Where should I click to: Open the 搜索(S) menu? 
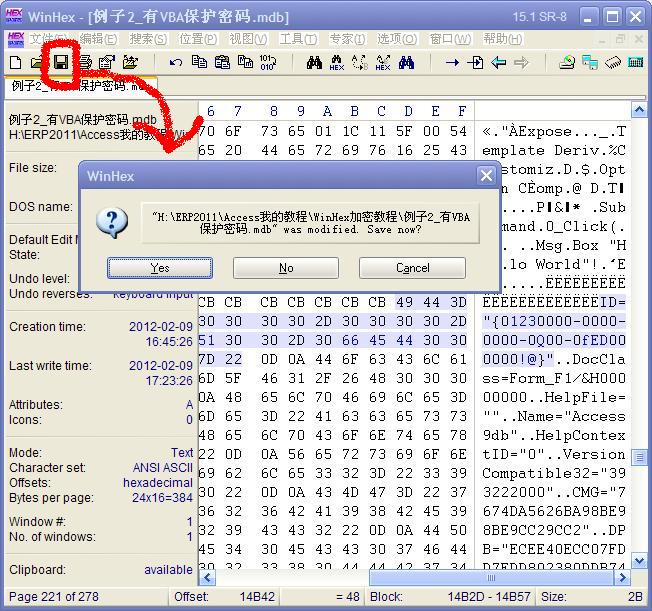pos(148,39)
